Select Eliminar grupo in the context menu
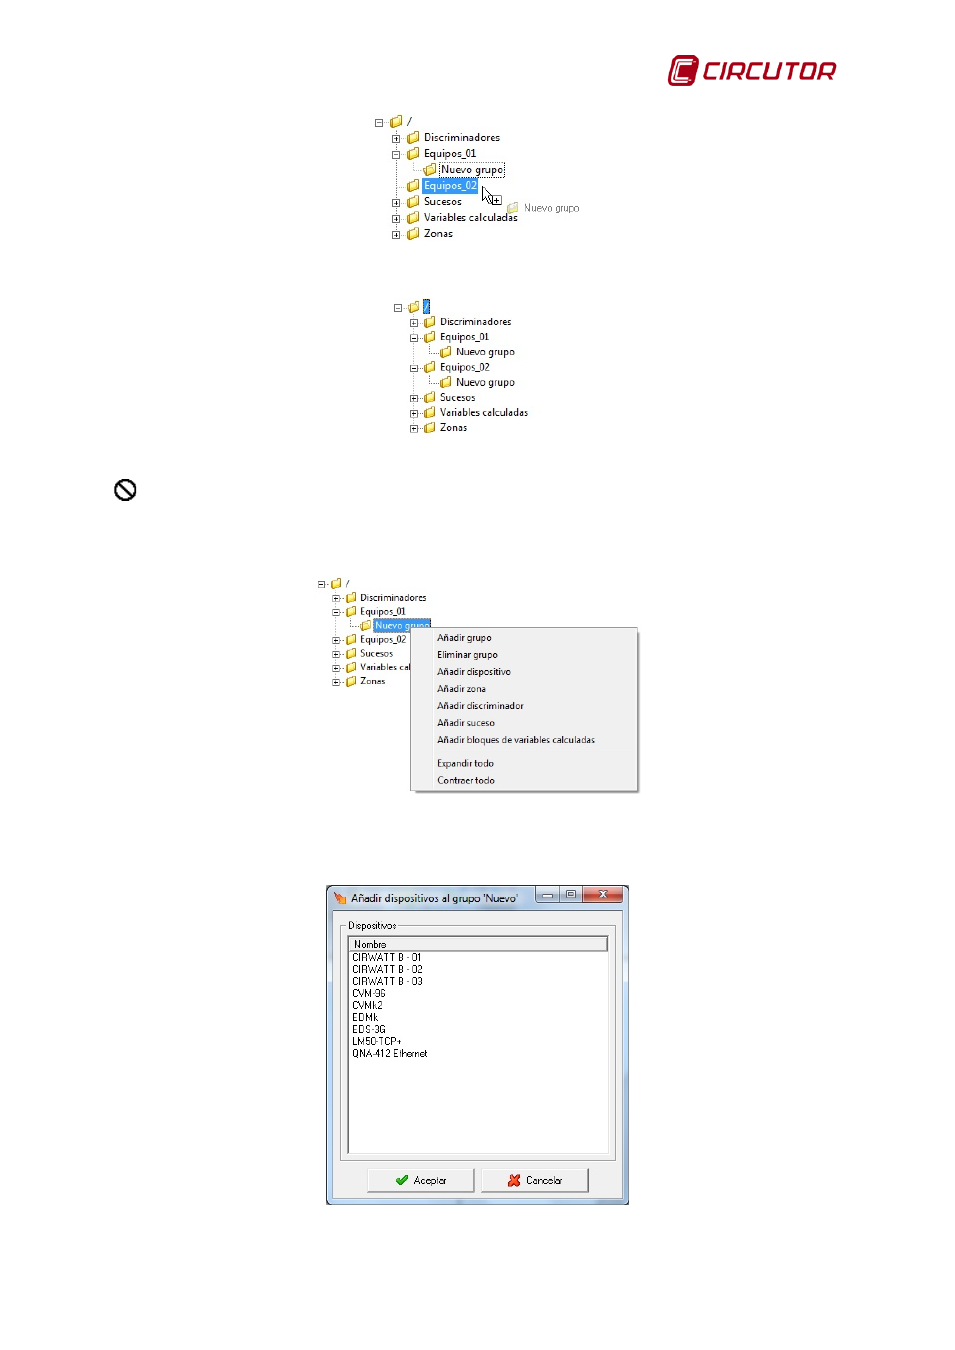 point(467,655)
